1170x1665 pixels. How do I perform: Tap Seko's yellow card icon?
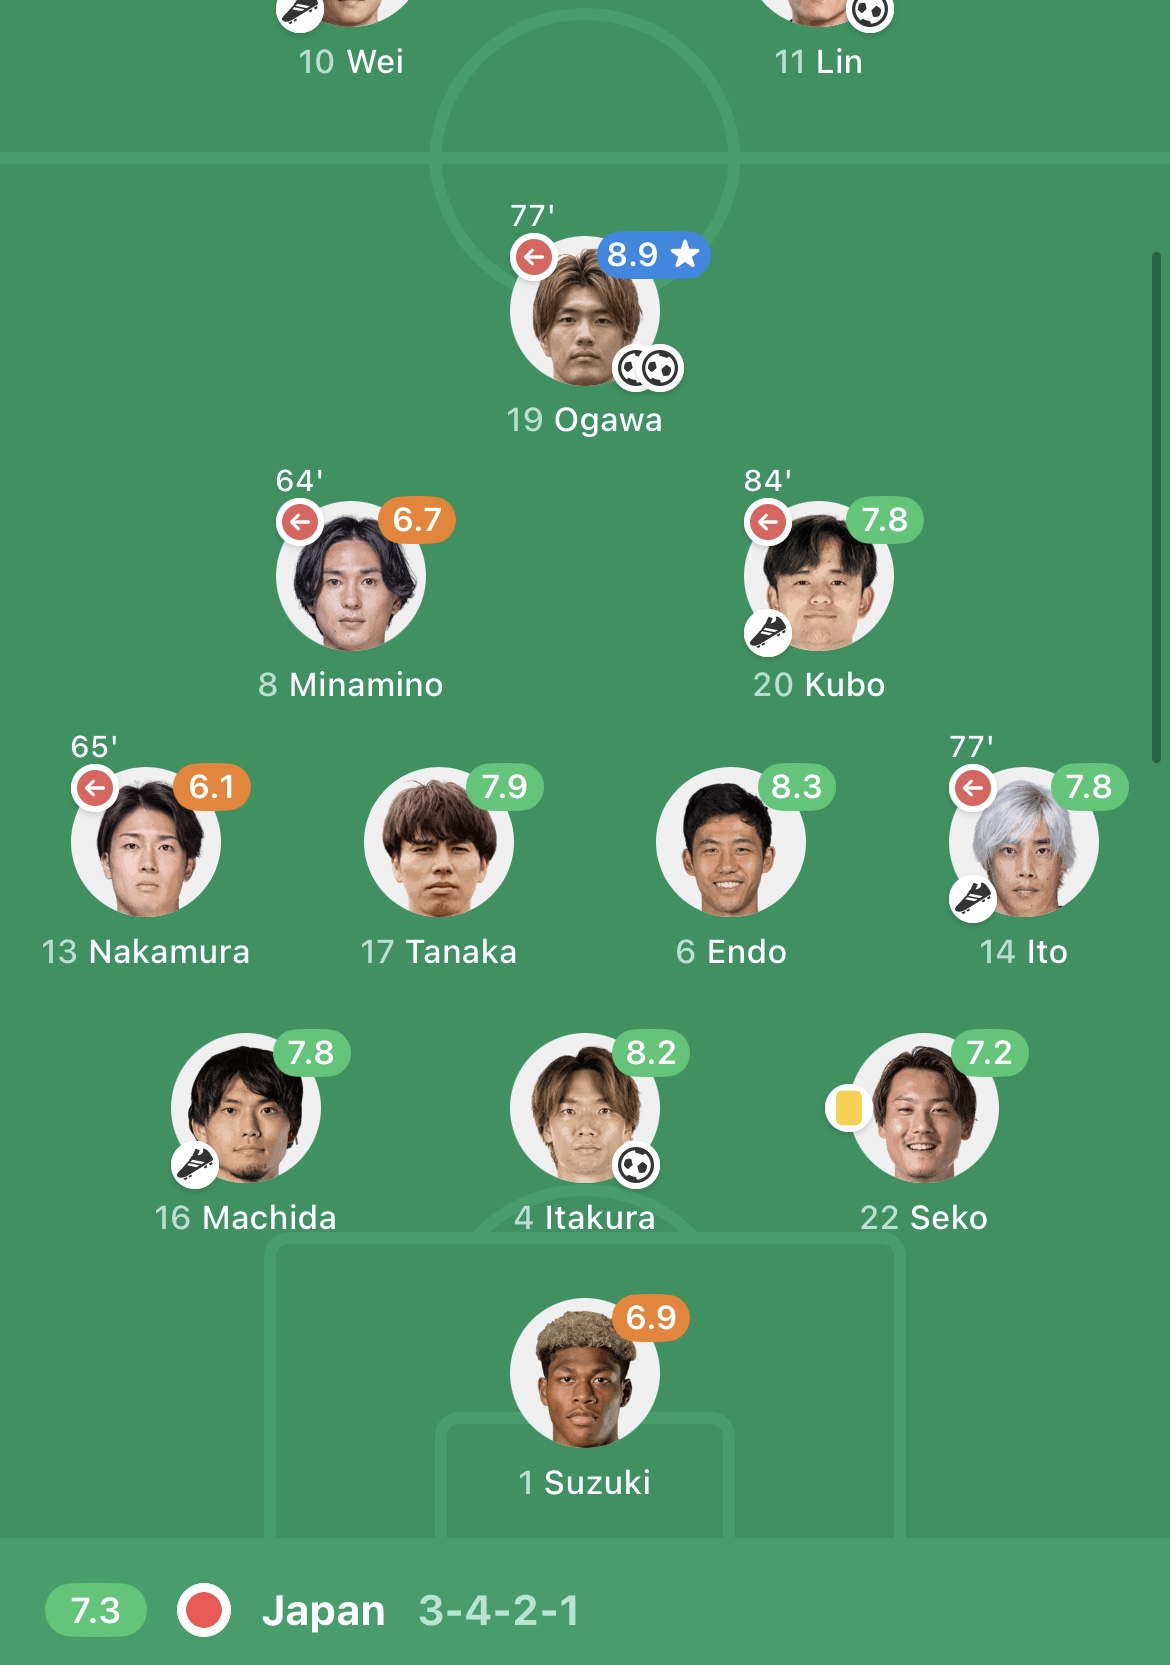click(848, 1108)
